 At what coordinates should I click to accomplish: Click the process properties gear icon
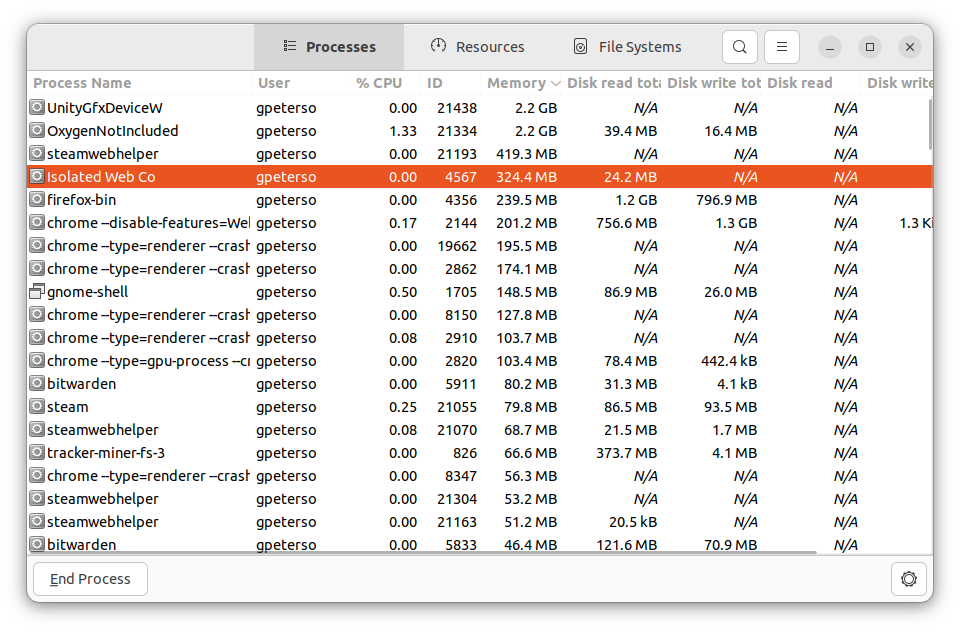click(x=908, y=579)
